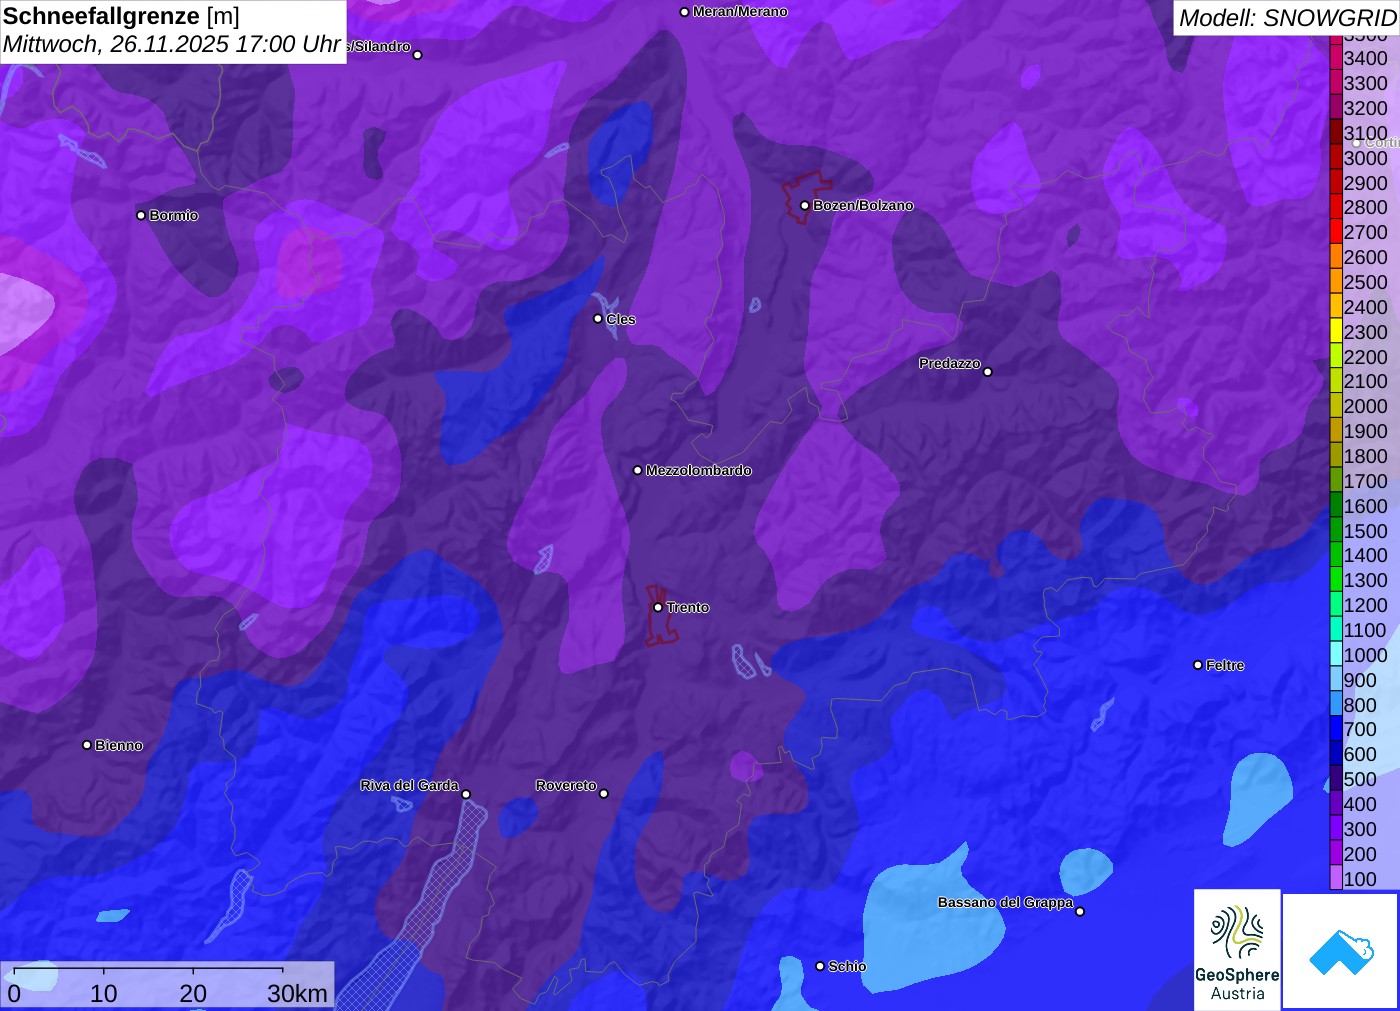The height and width of the screenshot is (1011, 1400).
Task: Click the Feltre city marker dot
Action: tap(1198, 665)
